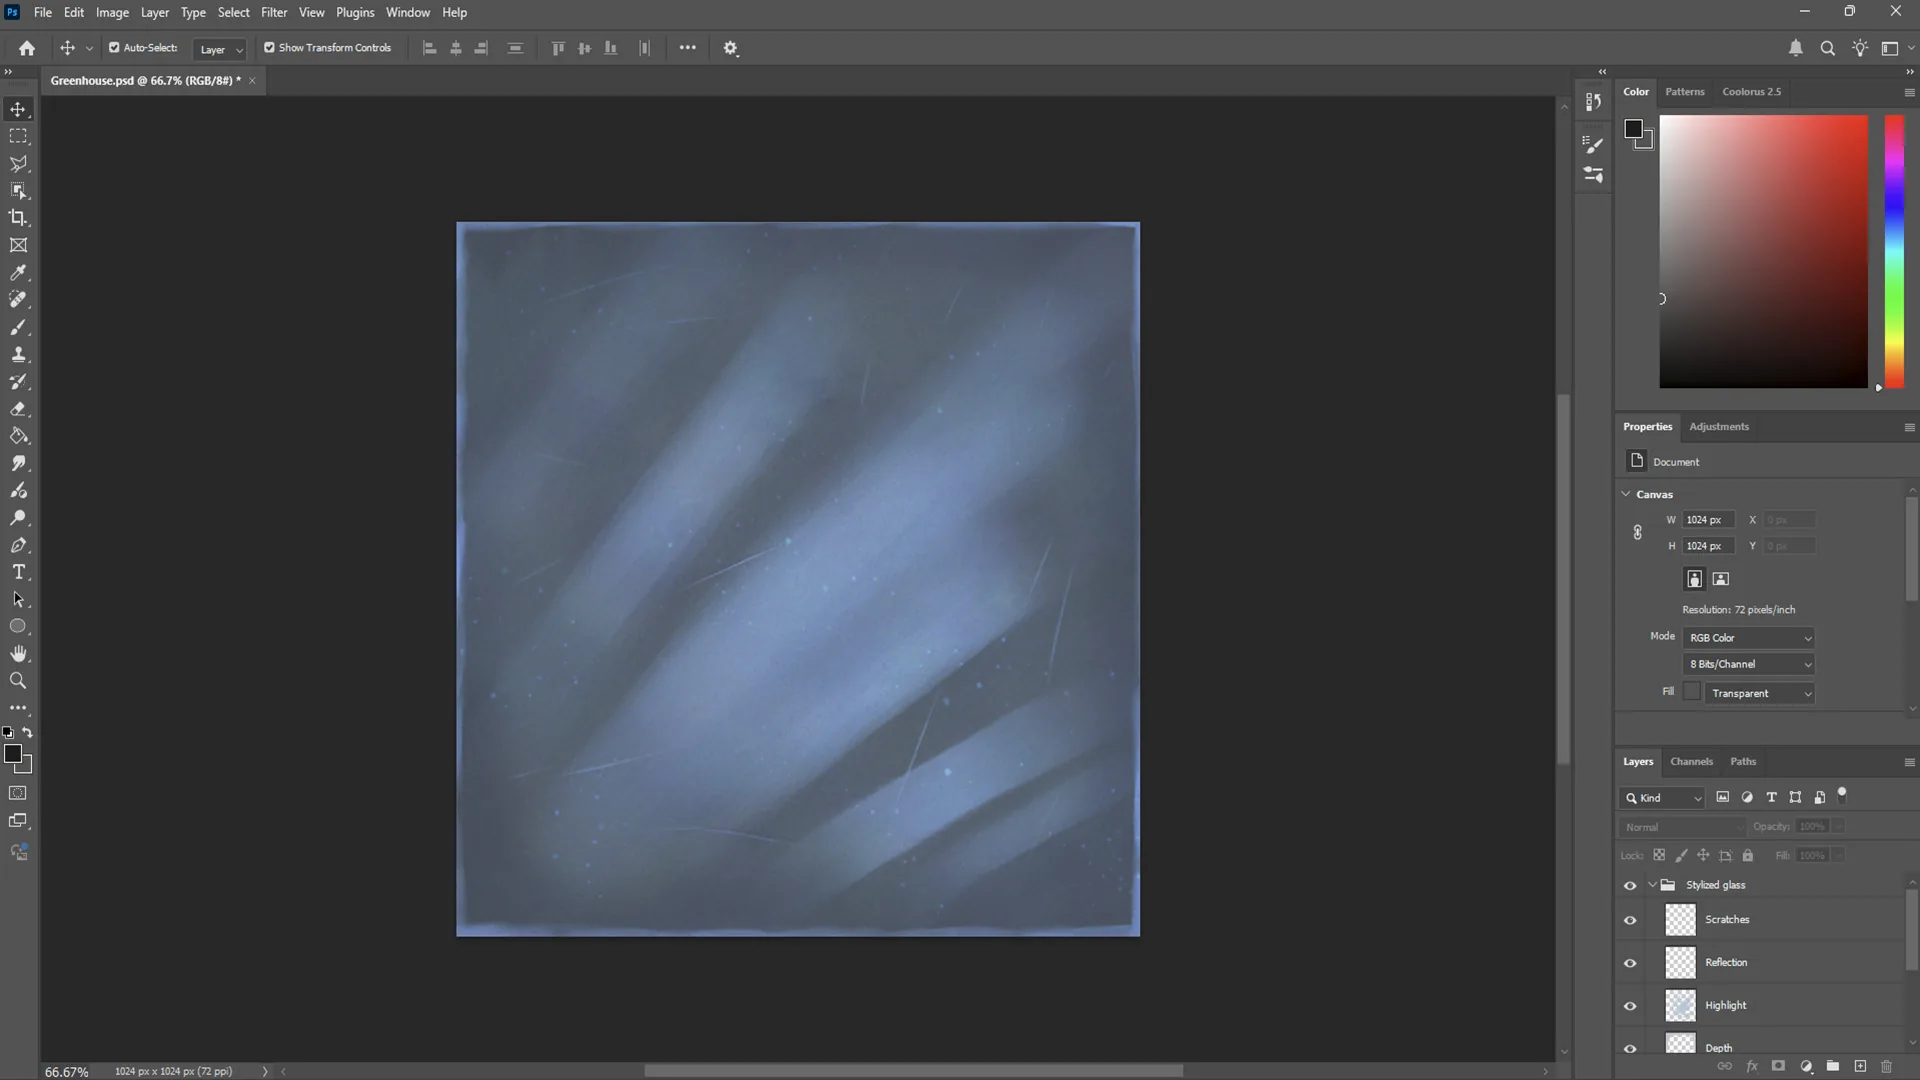Set canvas to portrait orientation

click(x=1694, y=579)
